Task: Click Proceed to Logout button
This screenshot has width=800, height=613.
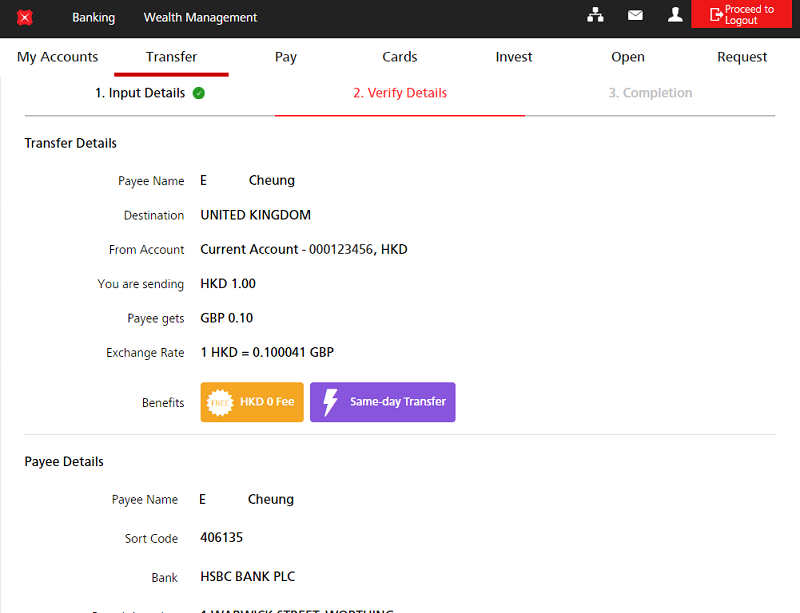Action: (x=744, y=15)
